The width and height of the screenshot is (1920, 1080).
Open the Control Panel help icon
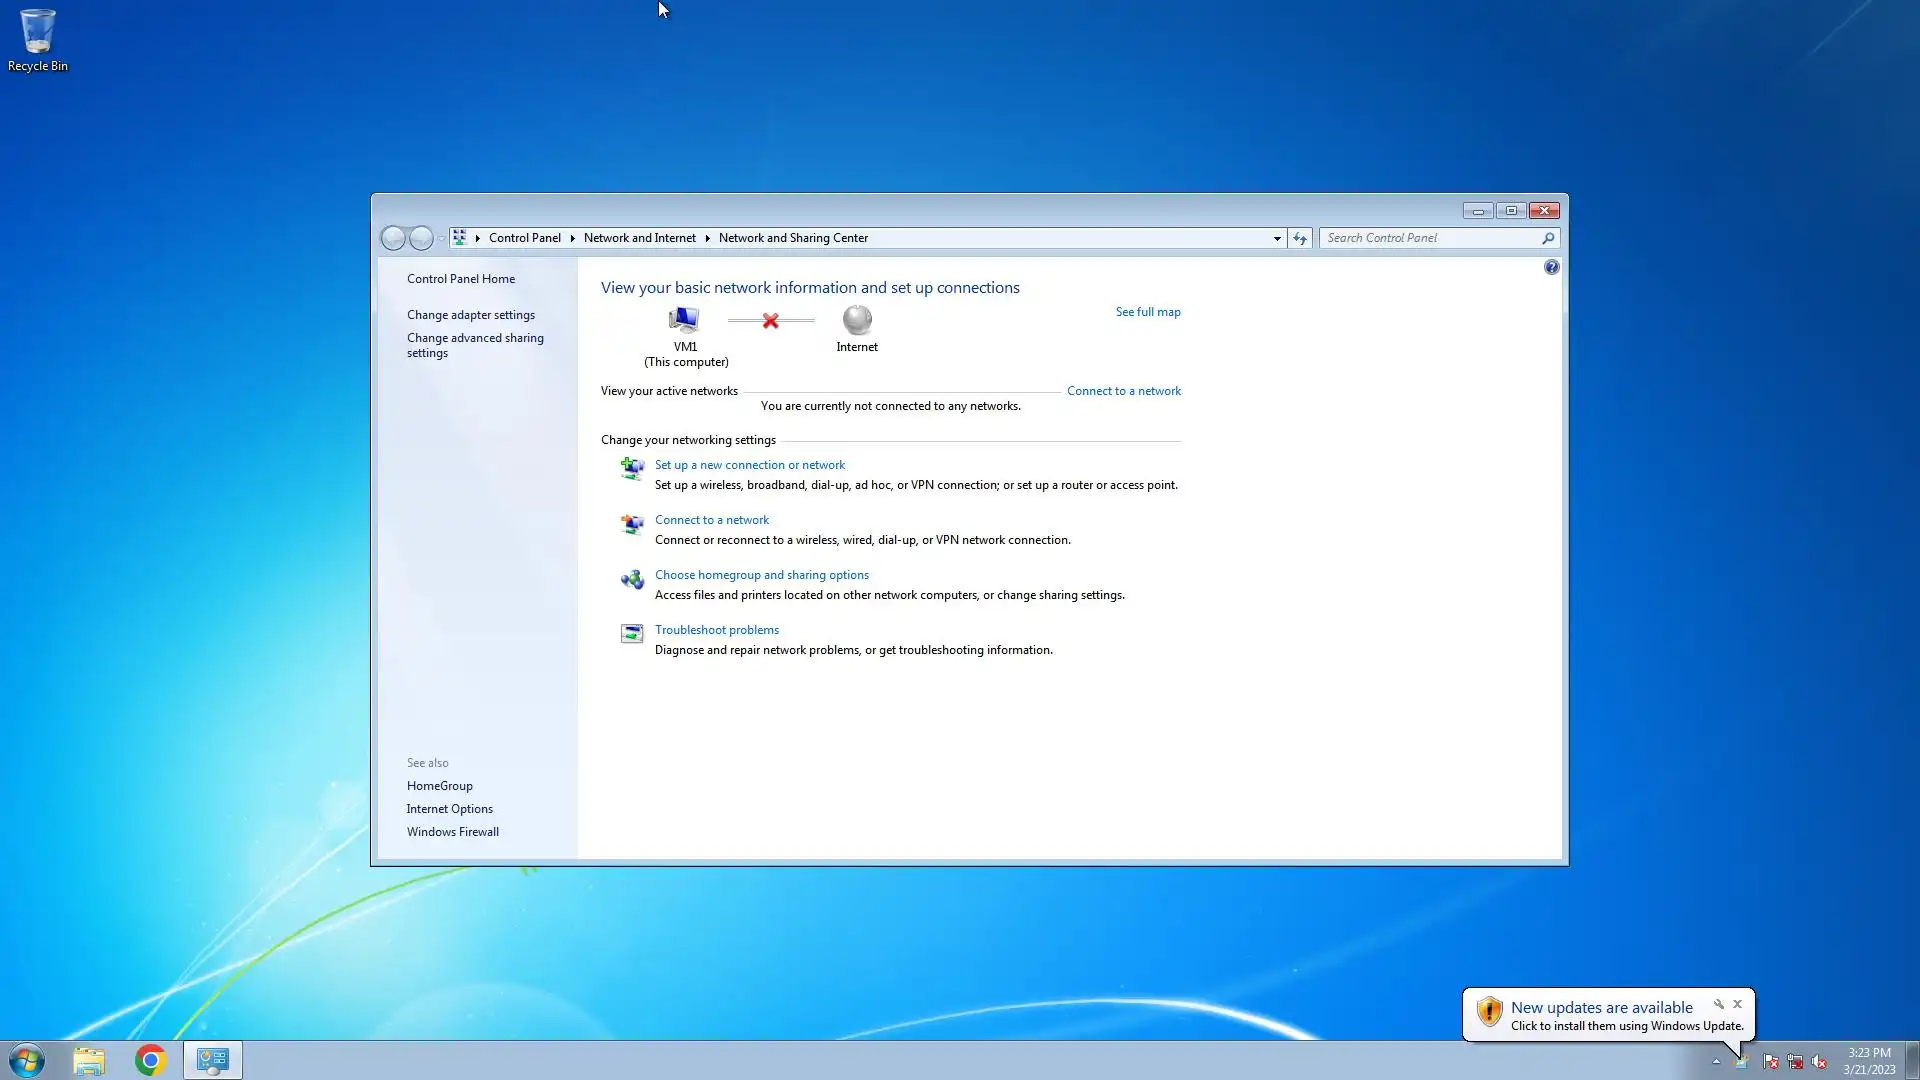coord(1551,267)
